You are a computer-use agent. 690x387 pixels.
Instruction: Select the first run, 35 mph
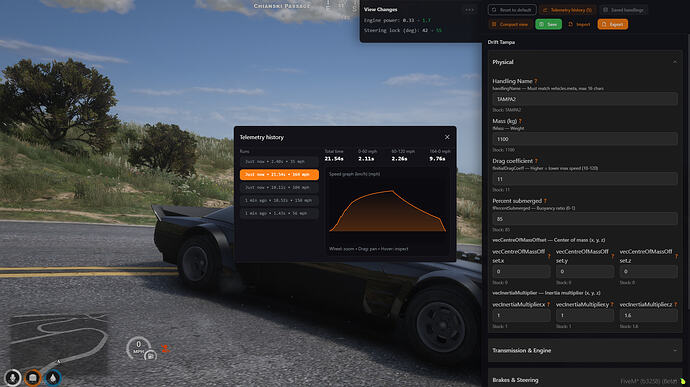click(x=279, y=162)
